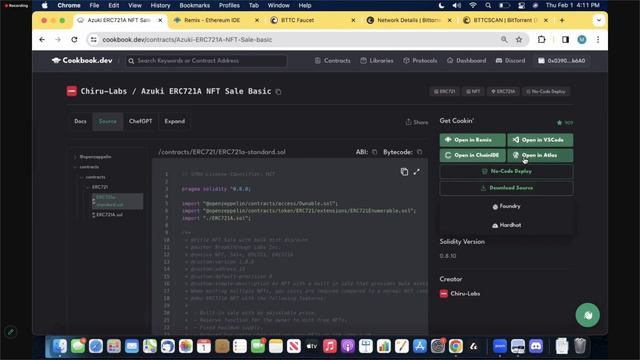
Task: Switch to the Docs tab
Action: point(80,122)
